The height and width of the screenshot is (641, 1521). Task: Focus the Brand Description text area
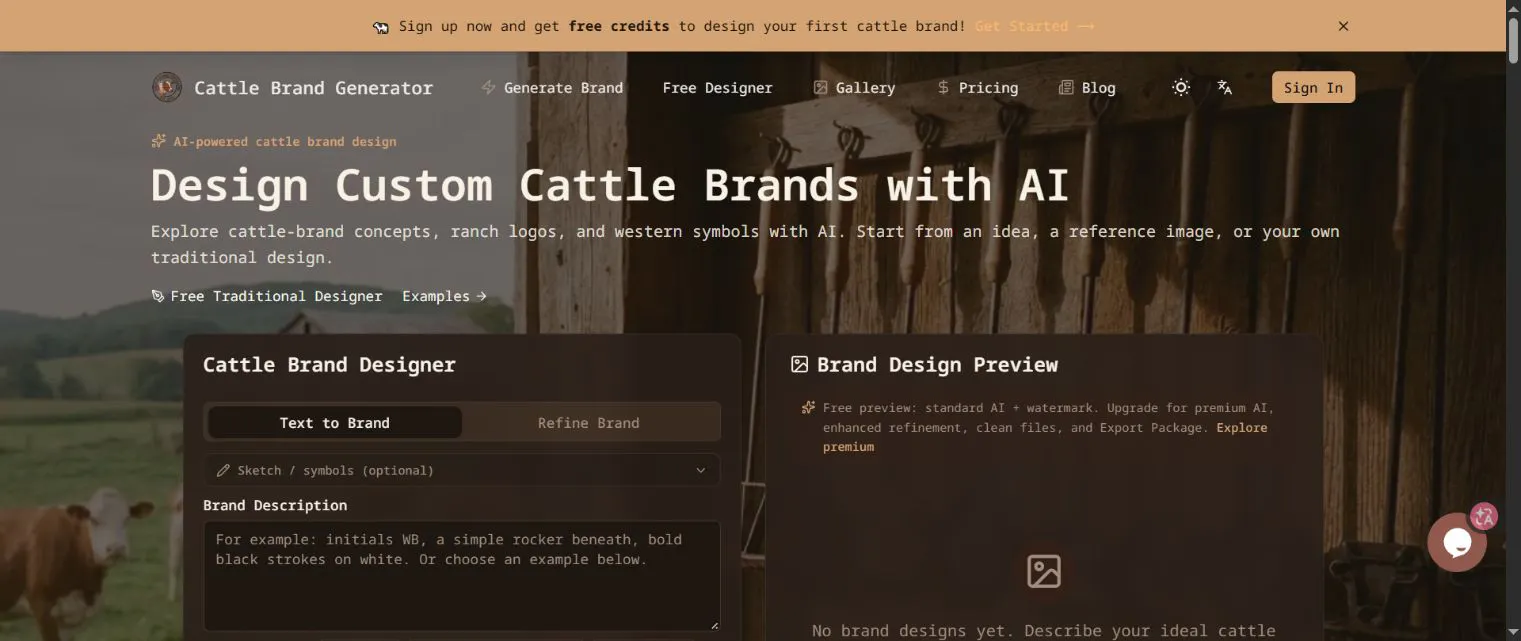[462, 575]
